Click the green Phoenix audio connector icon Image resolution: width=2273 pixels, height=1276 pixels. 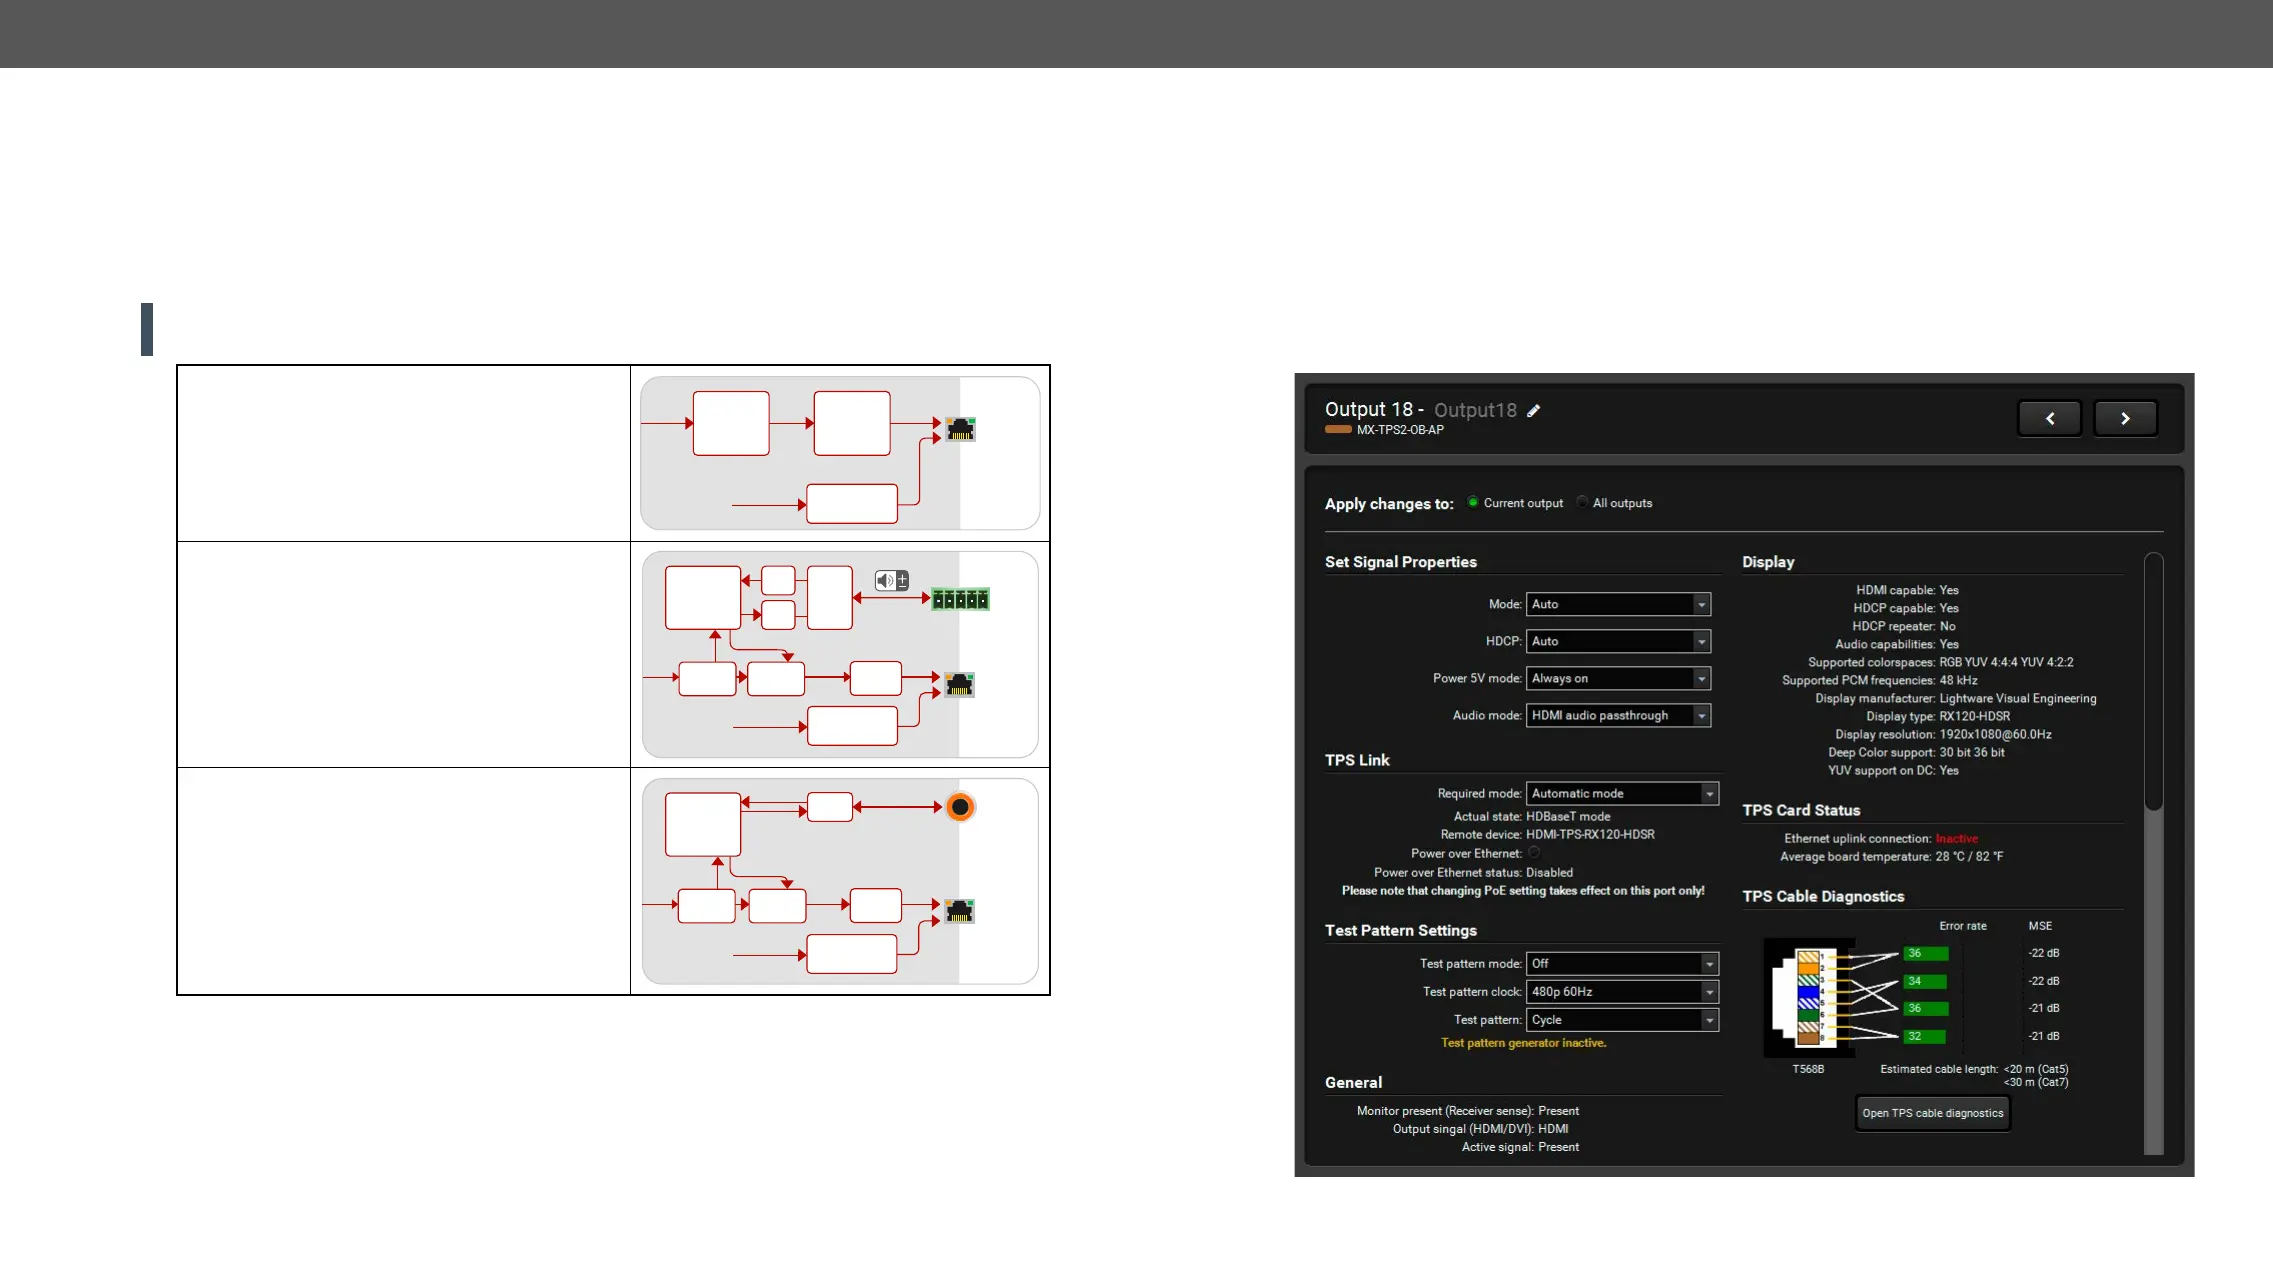tap(960, 600)
